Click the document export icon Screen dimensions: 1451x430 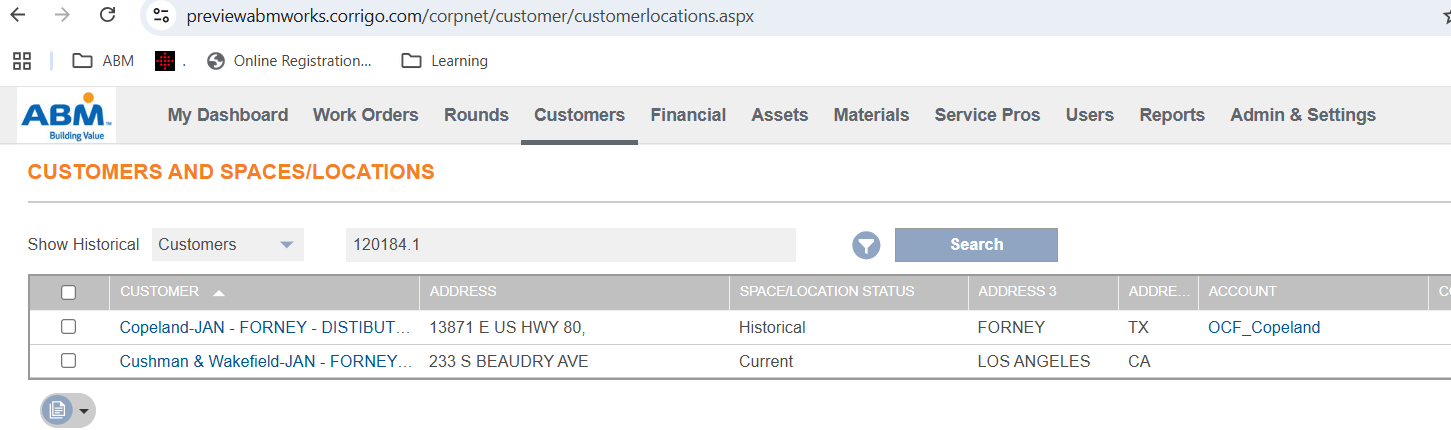58,410
